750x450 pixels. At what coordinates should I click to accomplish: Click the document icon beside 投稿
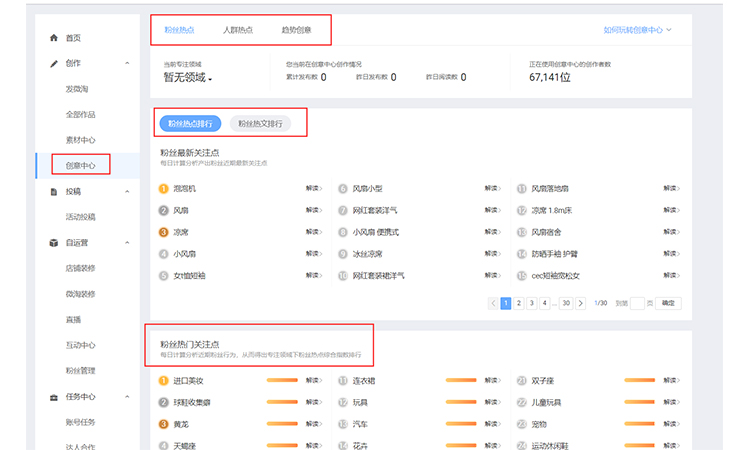[54, 192]
